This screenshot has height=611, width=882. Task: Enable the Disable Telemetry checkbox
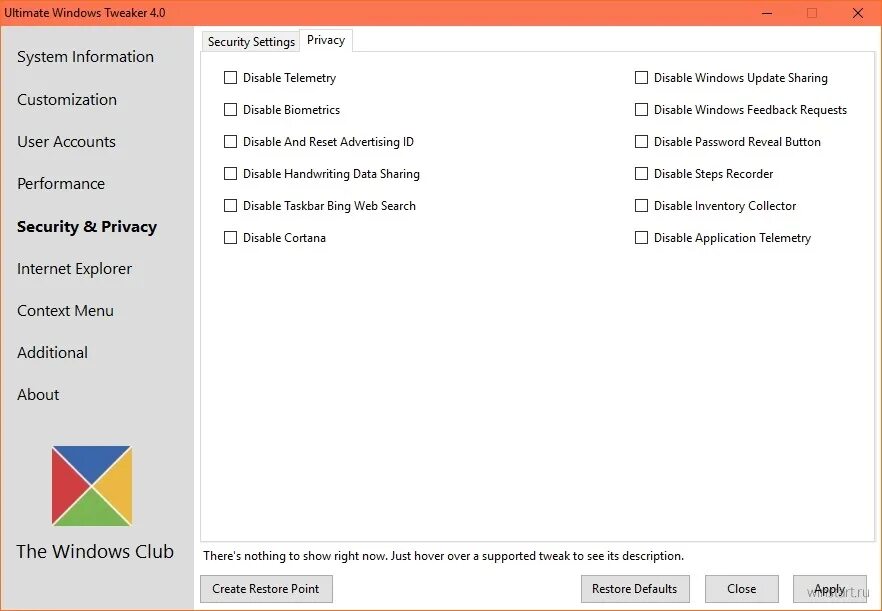pyautogui.click(x=230, y=77)
